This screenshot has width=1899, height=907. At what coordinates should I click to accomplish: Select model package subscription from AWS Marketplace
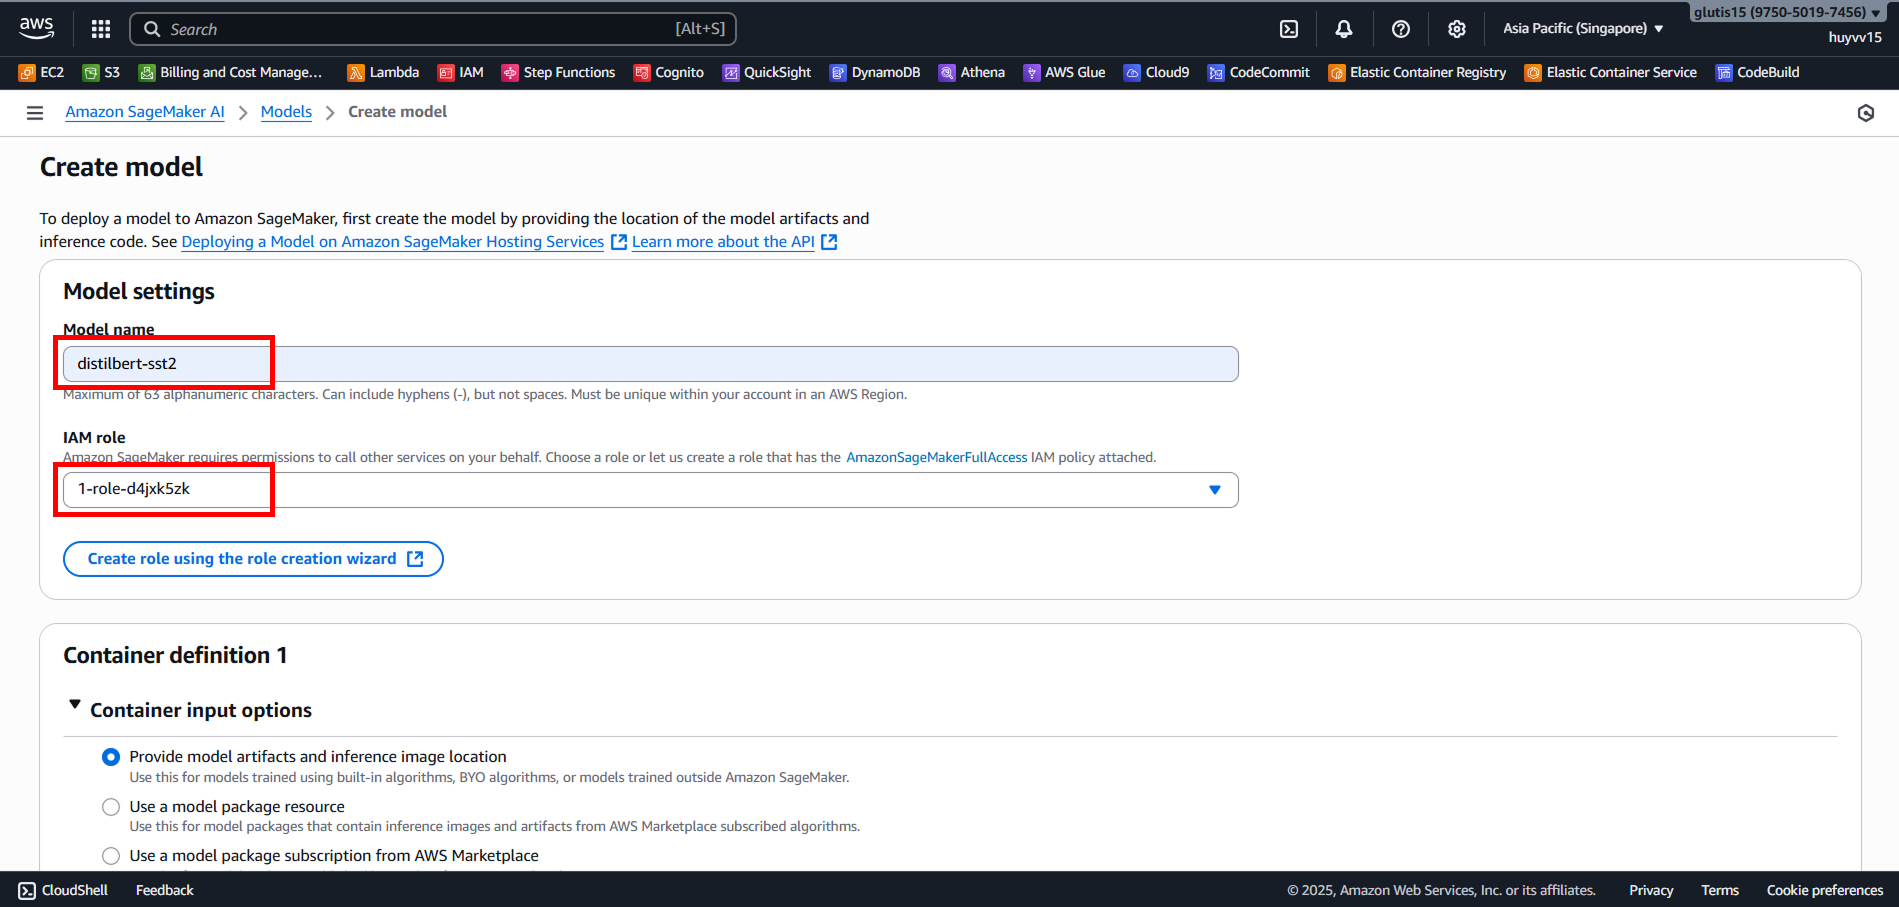[111, 856]
